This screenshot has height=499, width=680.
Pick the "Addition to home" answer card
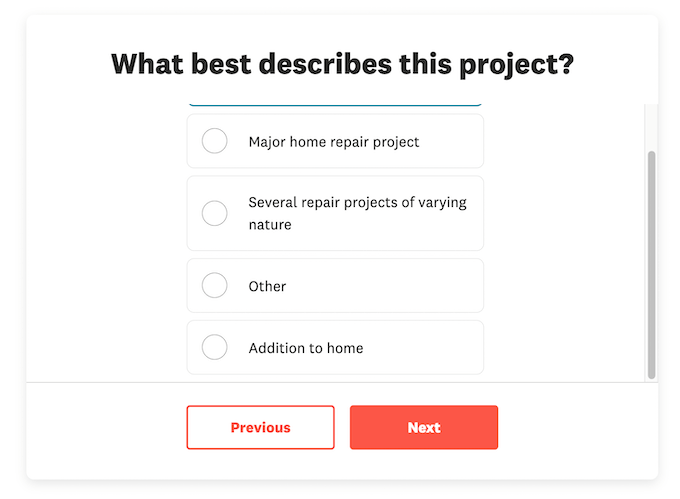(420, 348)
